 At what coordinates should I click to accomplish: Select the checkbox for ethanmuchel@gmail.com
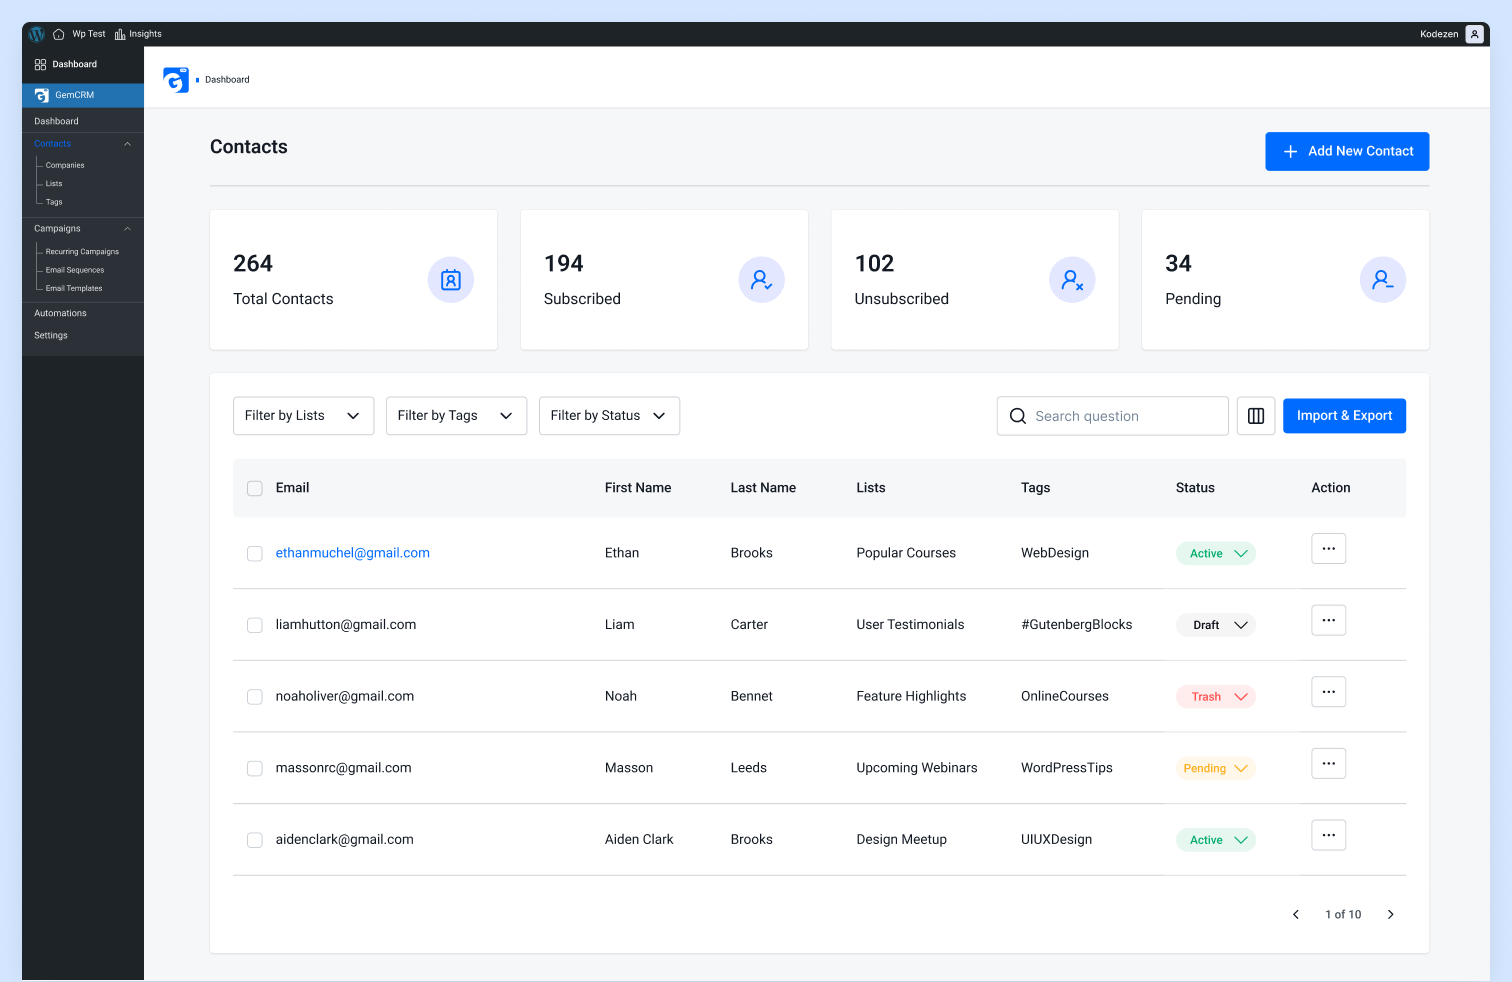pyautogui.click(x=254, y=553)
